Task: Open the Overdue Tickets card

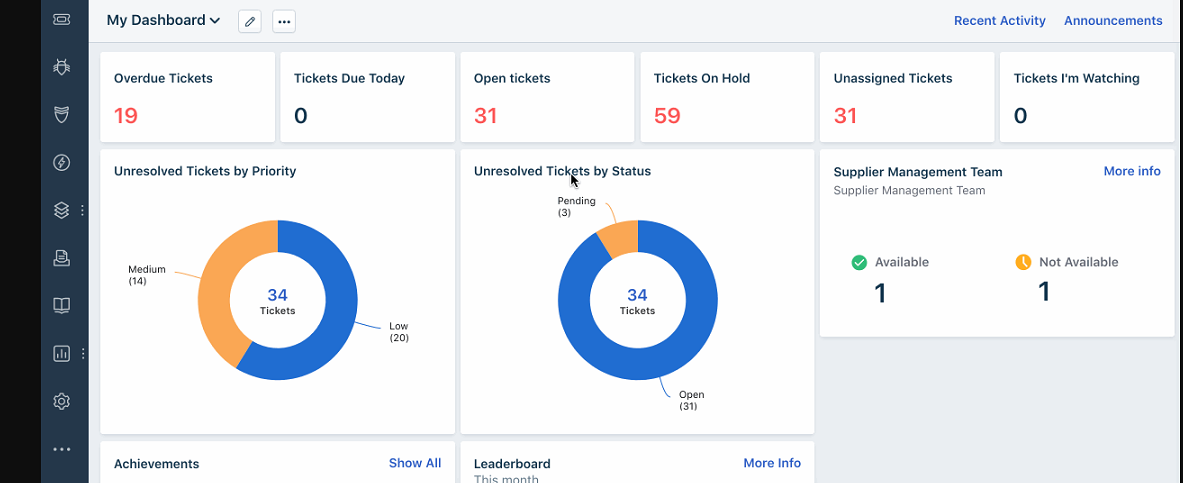Action: (187, 97)
